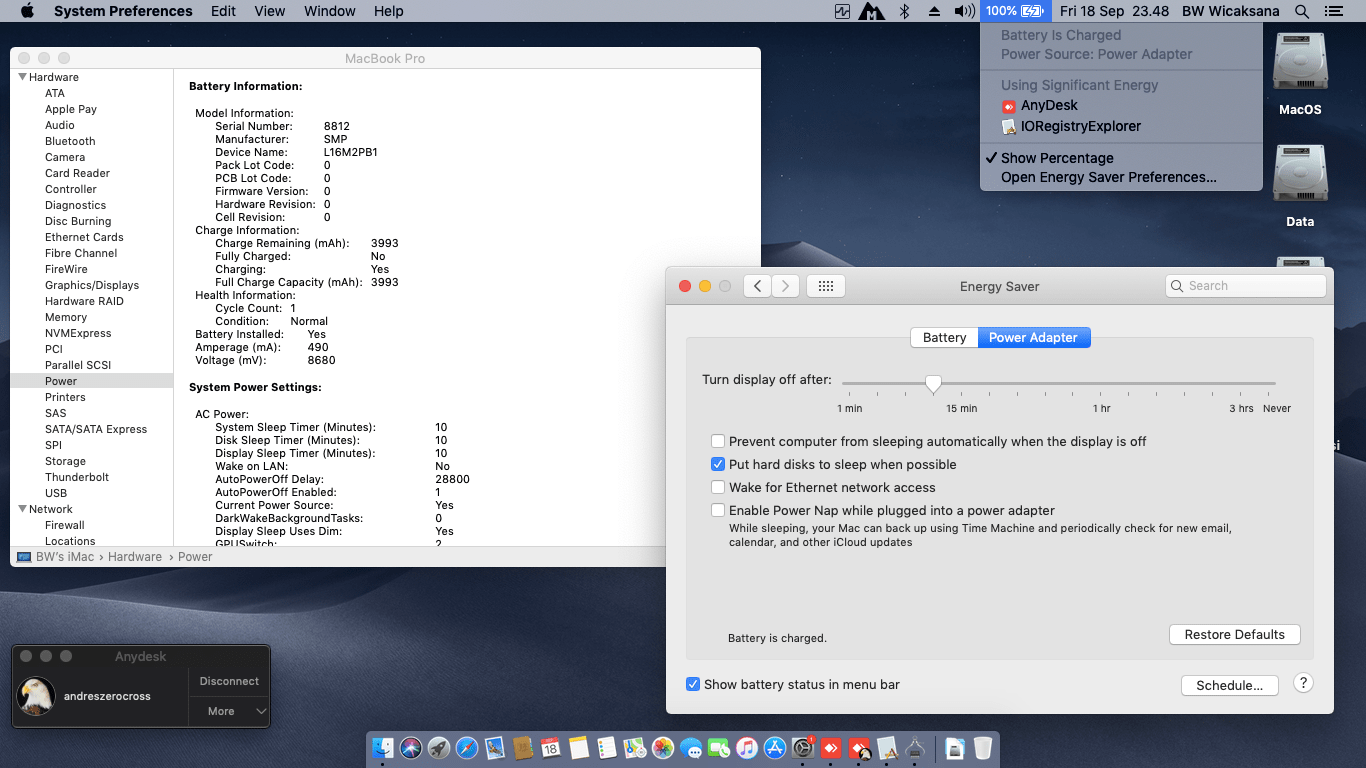1366x768 pixels.
Task: Uncheck Show battery status in menu bar
Action: 692,684
